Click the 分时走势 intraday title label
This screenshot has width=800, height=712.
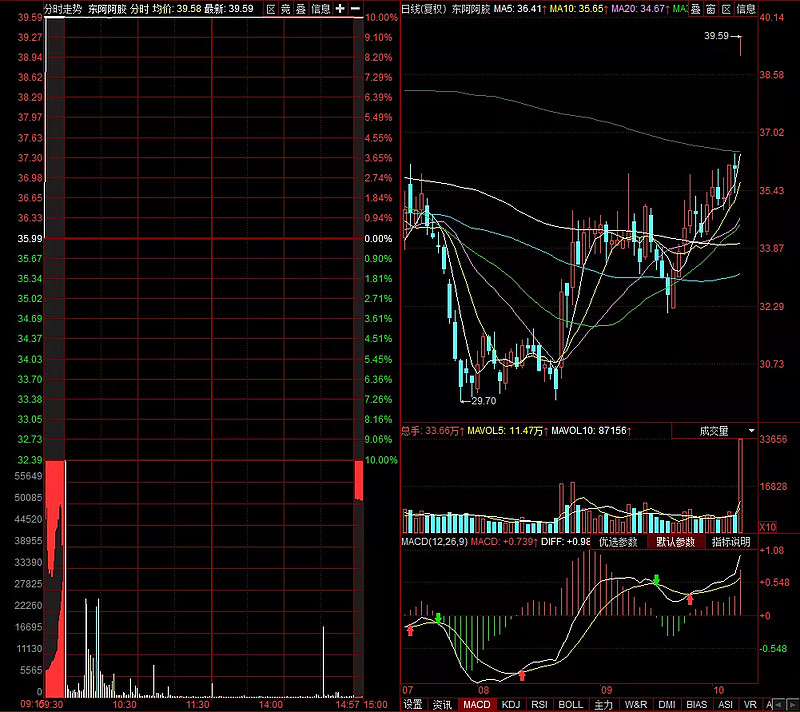pos(63,9)
